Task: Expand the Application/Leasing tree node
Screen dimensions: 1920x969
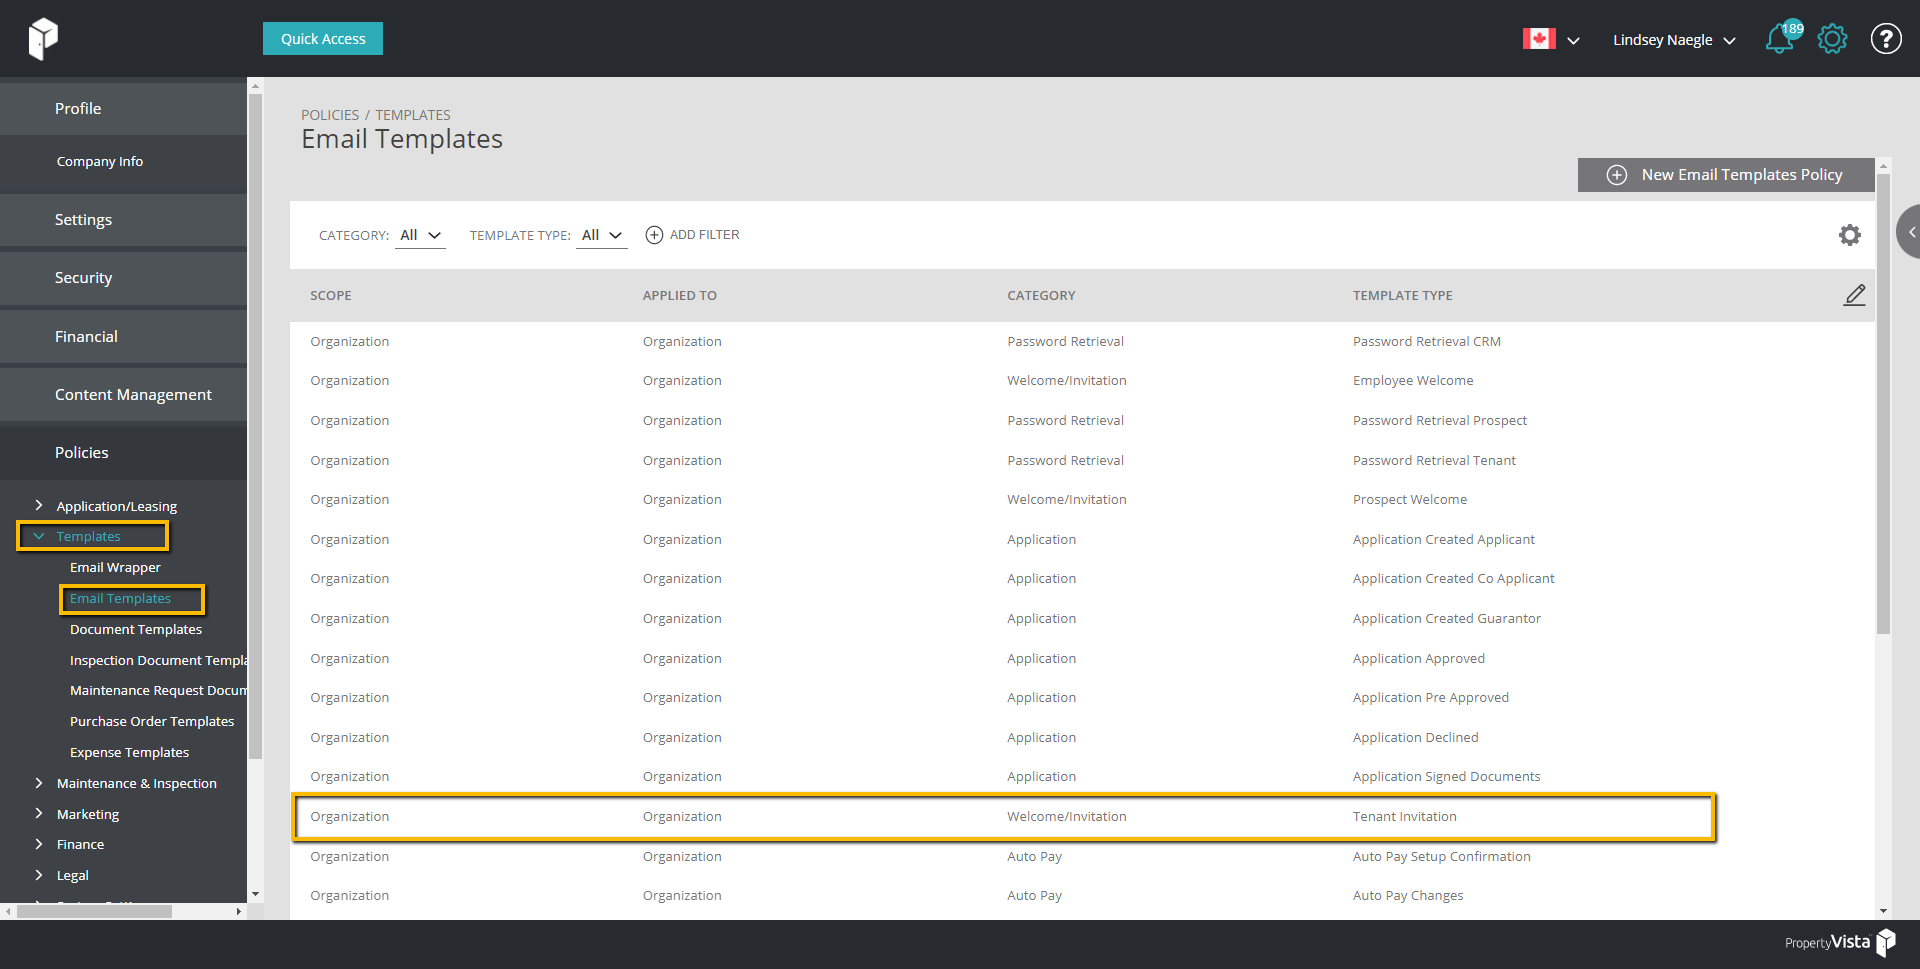Action: [x=39, y=506]
